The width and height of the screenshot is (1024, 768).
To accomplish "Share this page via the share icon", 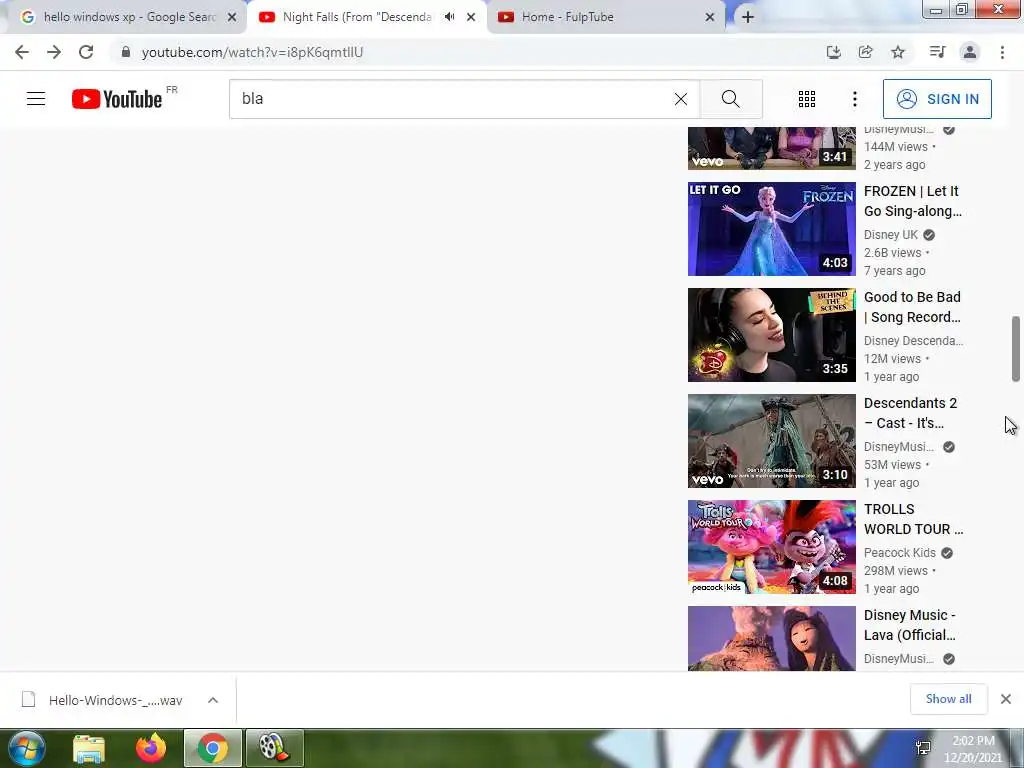I will 866,52.
